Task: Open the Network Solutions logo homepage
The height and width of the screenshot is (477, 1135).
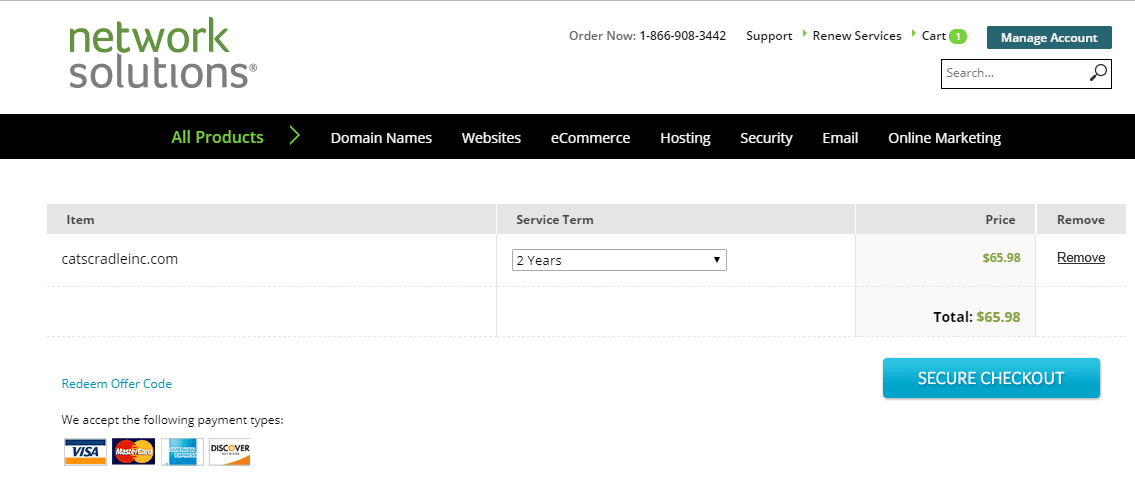Action: point(163,54)
